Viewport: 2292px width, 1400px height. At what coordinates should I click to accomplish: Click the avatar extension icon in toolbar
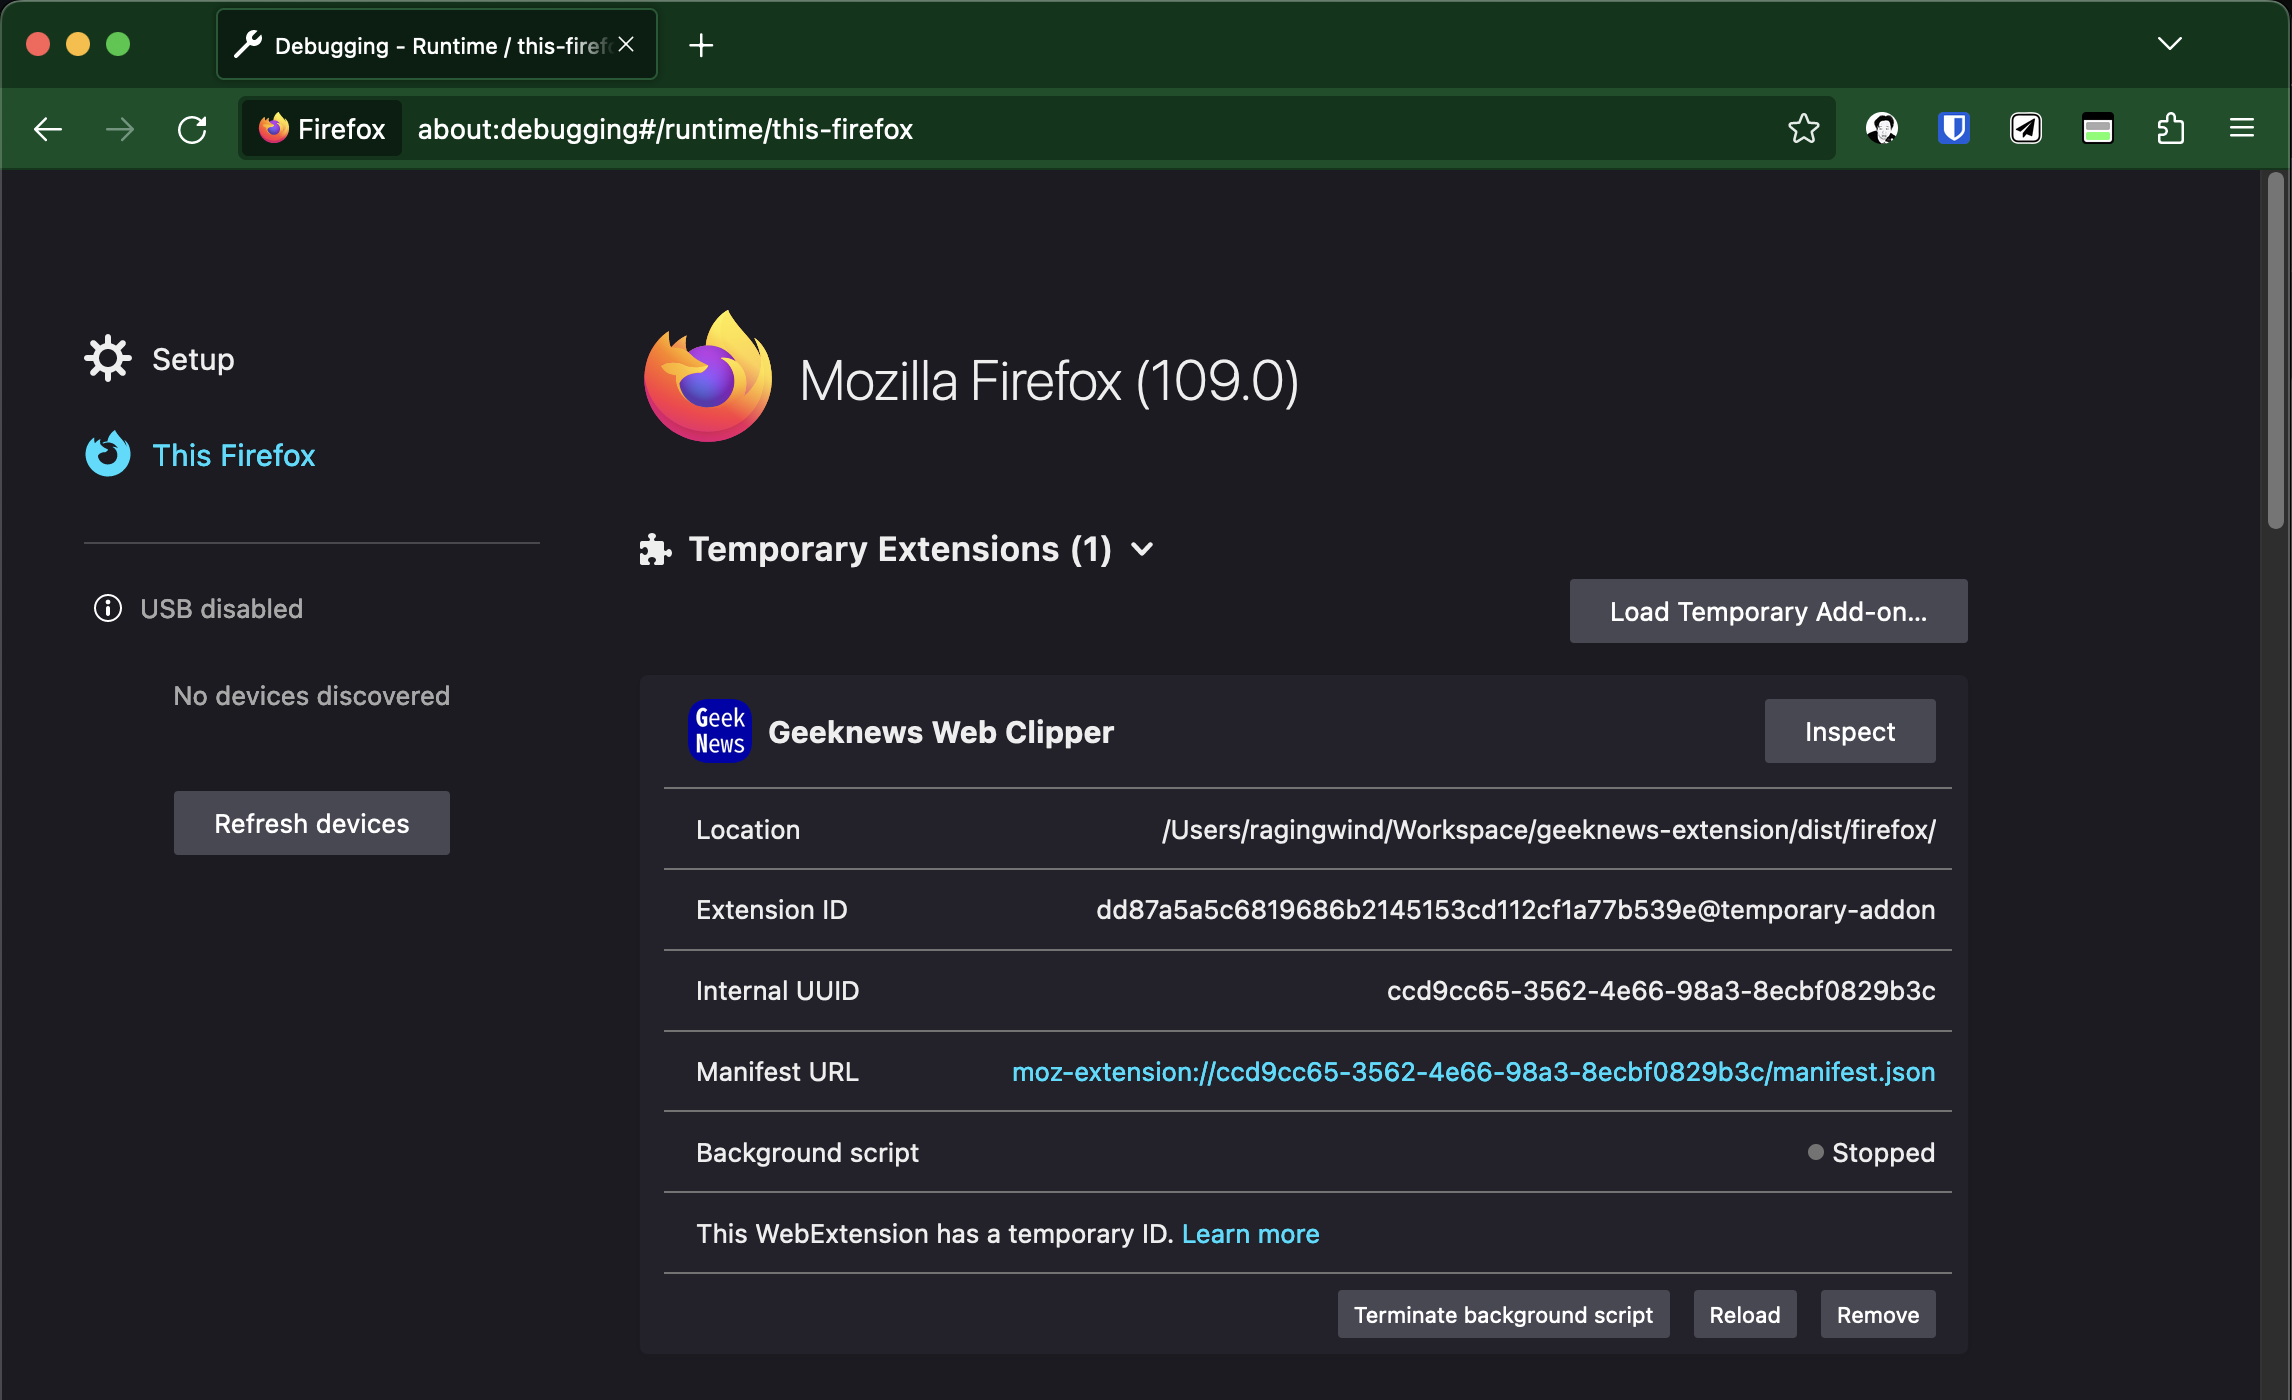tap(1881, 129)
